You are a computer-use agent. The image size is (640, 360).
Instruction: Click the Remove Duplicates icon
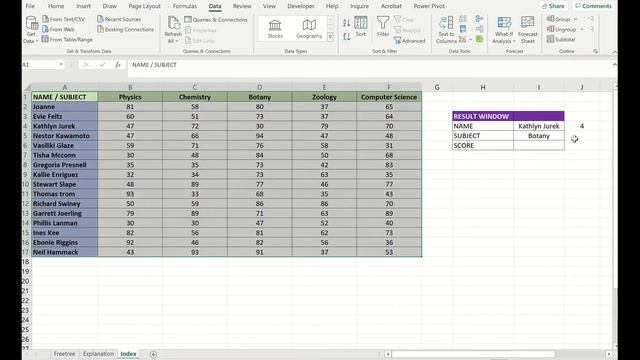click(x=463, y=29)
